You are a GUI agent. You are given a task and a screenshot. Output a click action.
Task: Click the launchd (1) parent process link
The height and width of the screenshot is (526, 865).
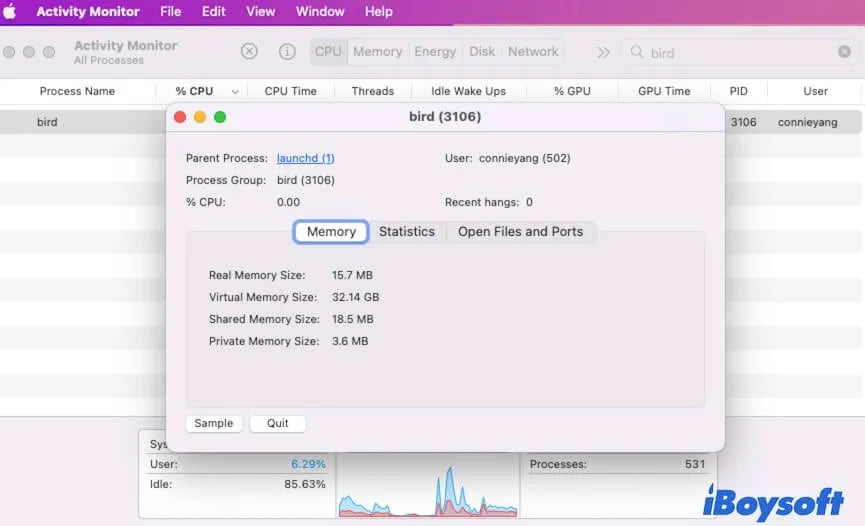[305, 158]
